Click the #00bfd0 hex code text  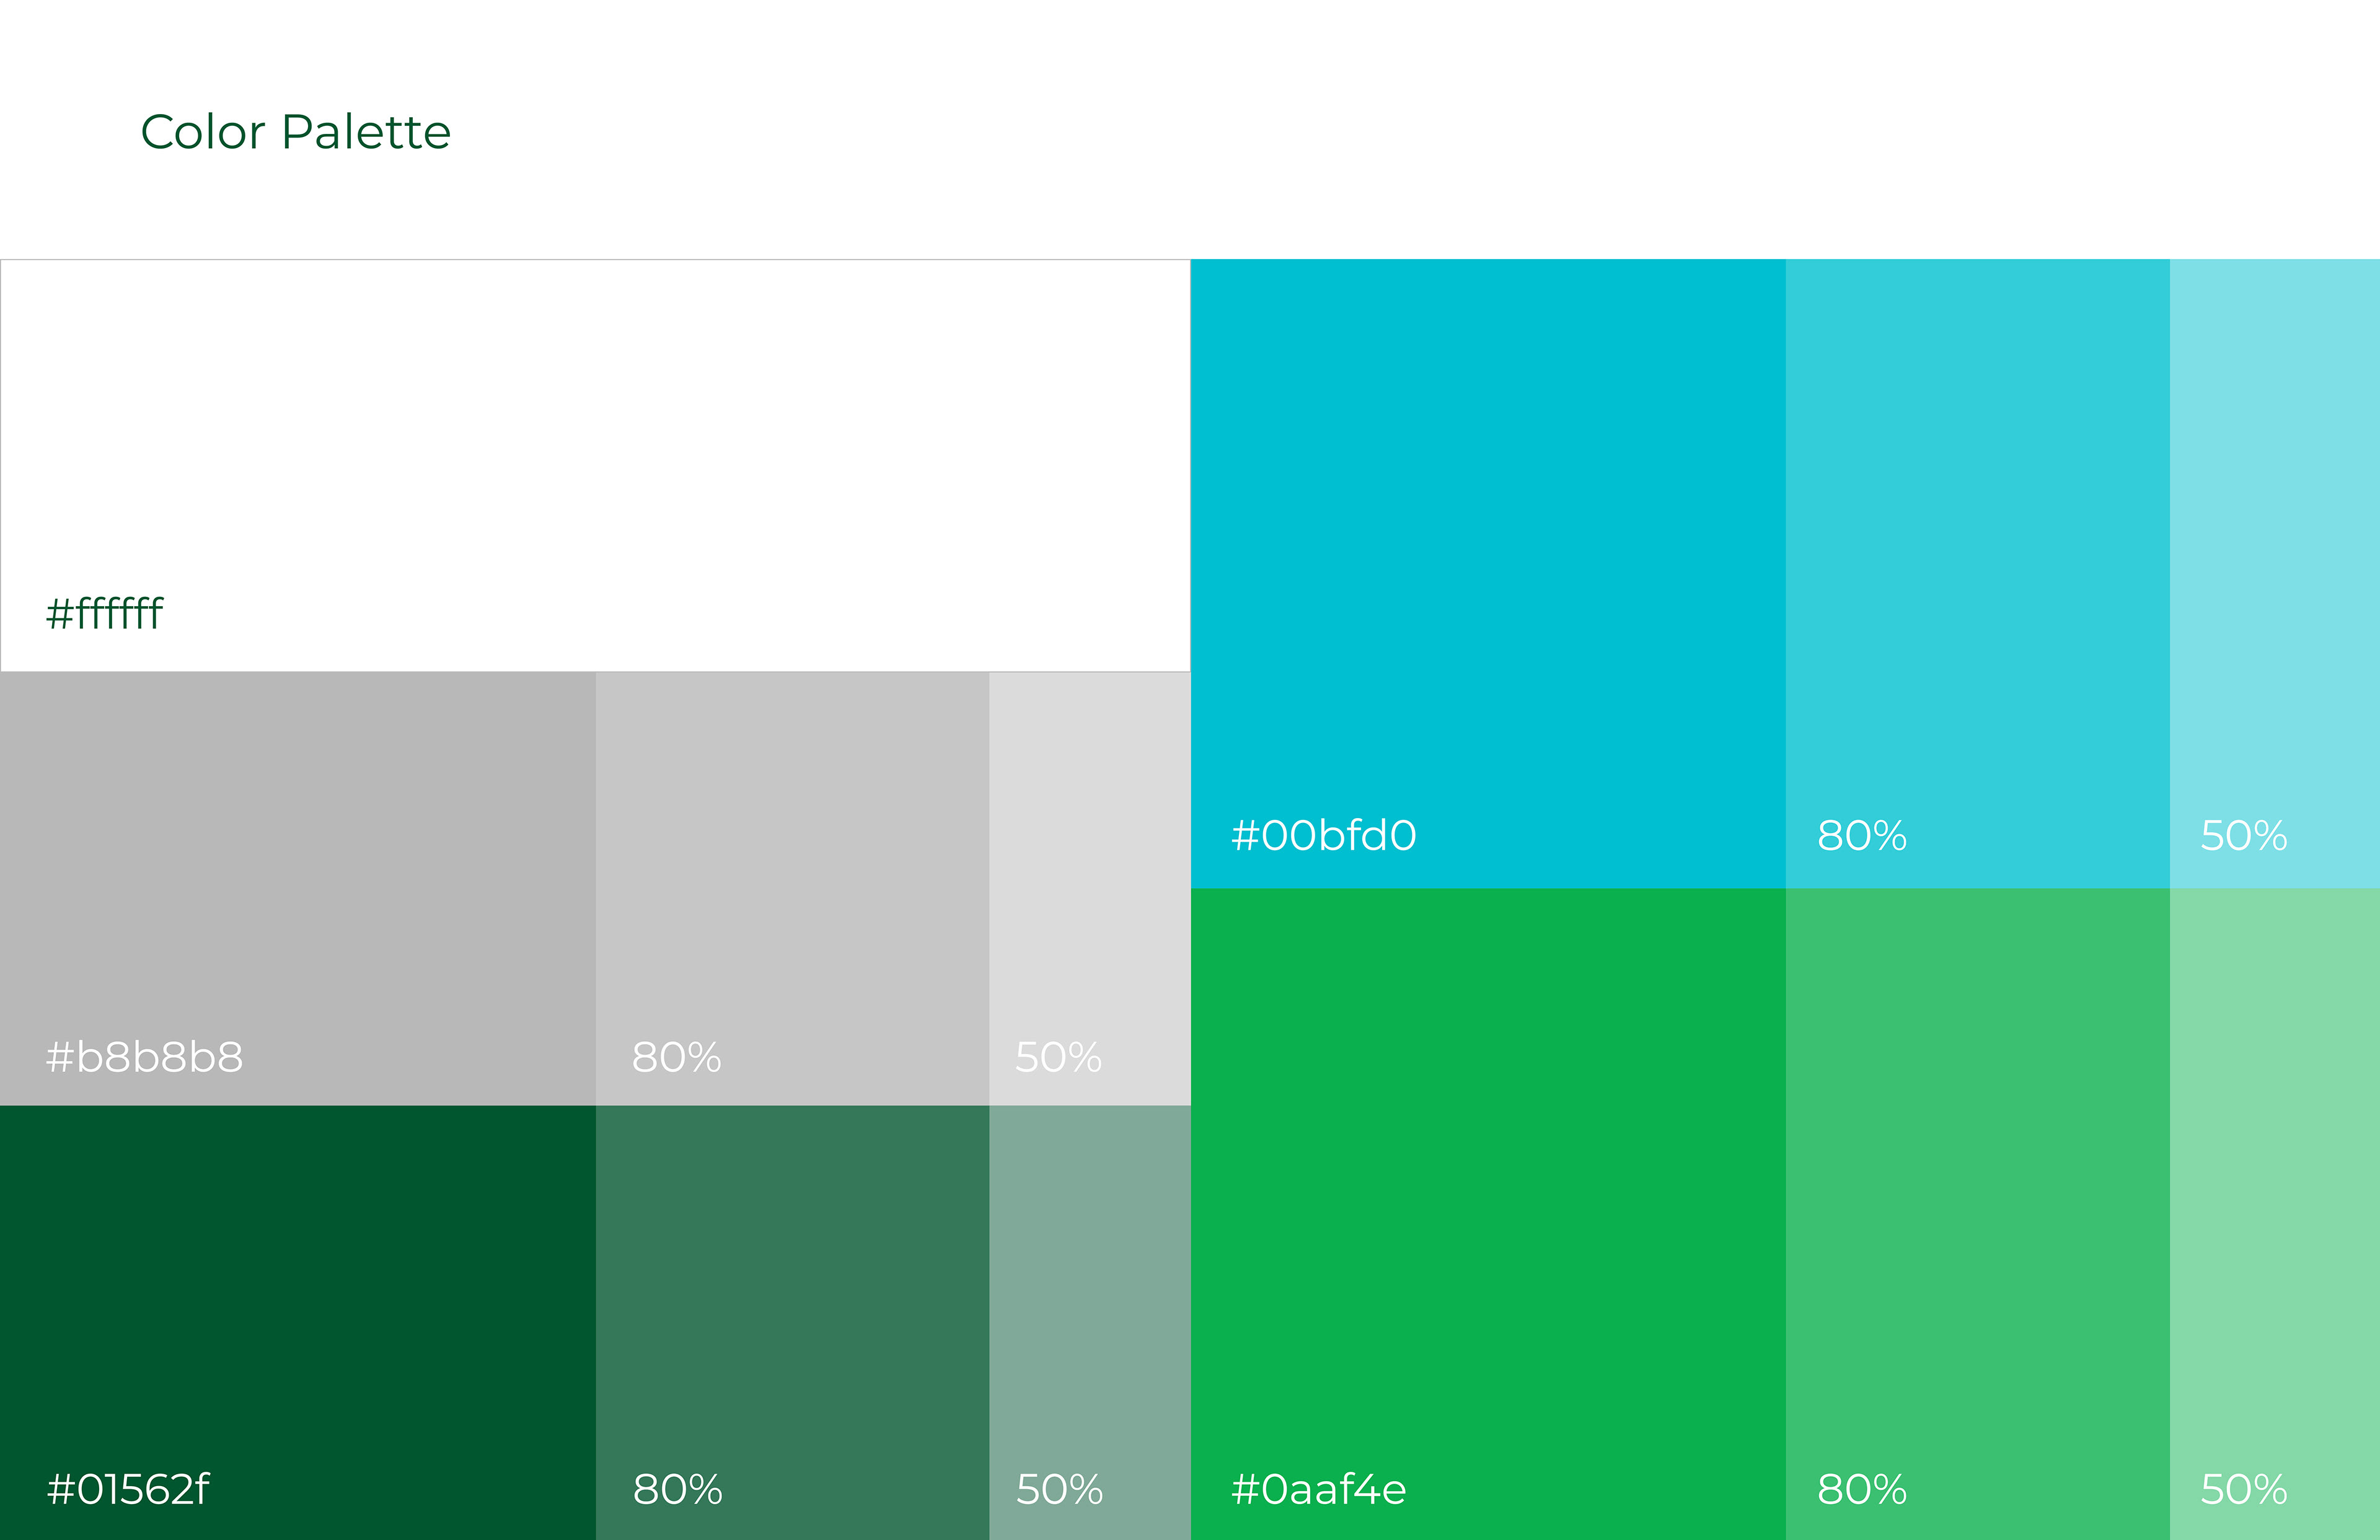[1323, 835]
